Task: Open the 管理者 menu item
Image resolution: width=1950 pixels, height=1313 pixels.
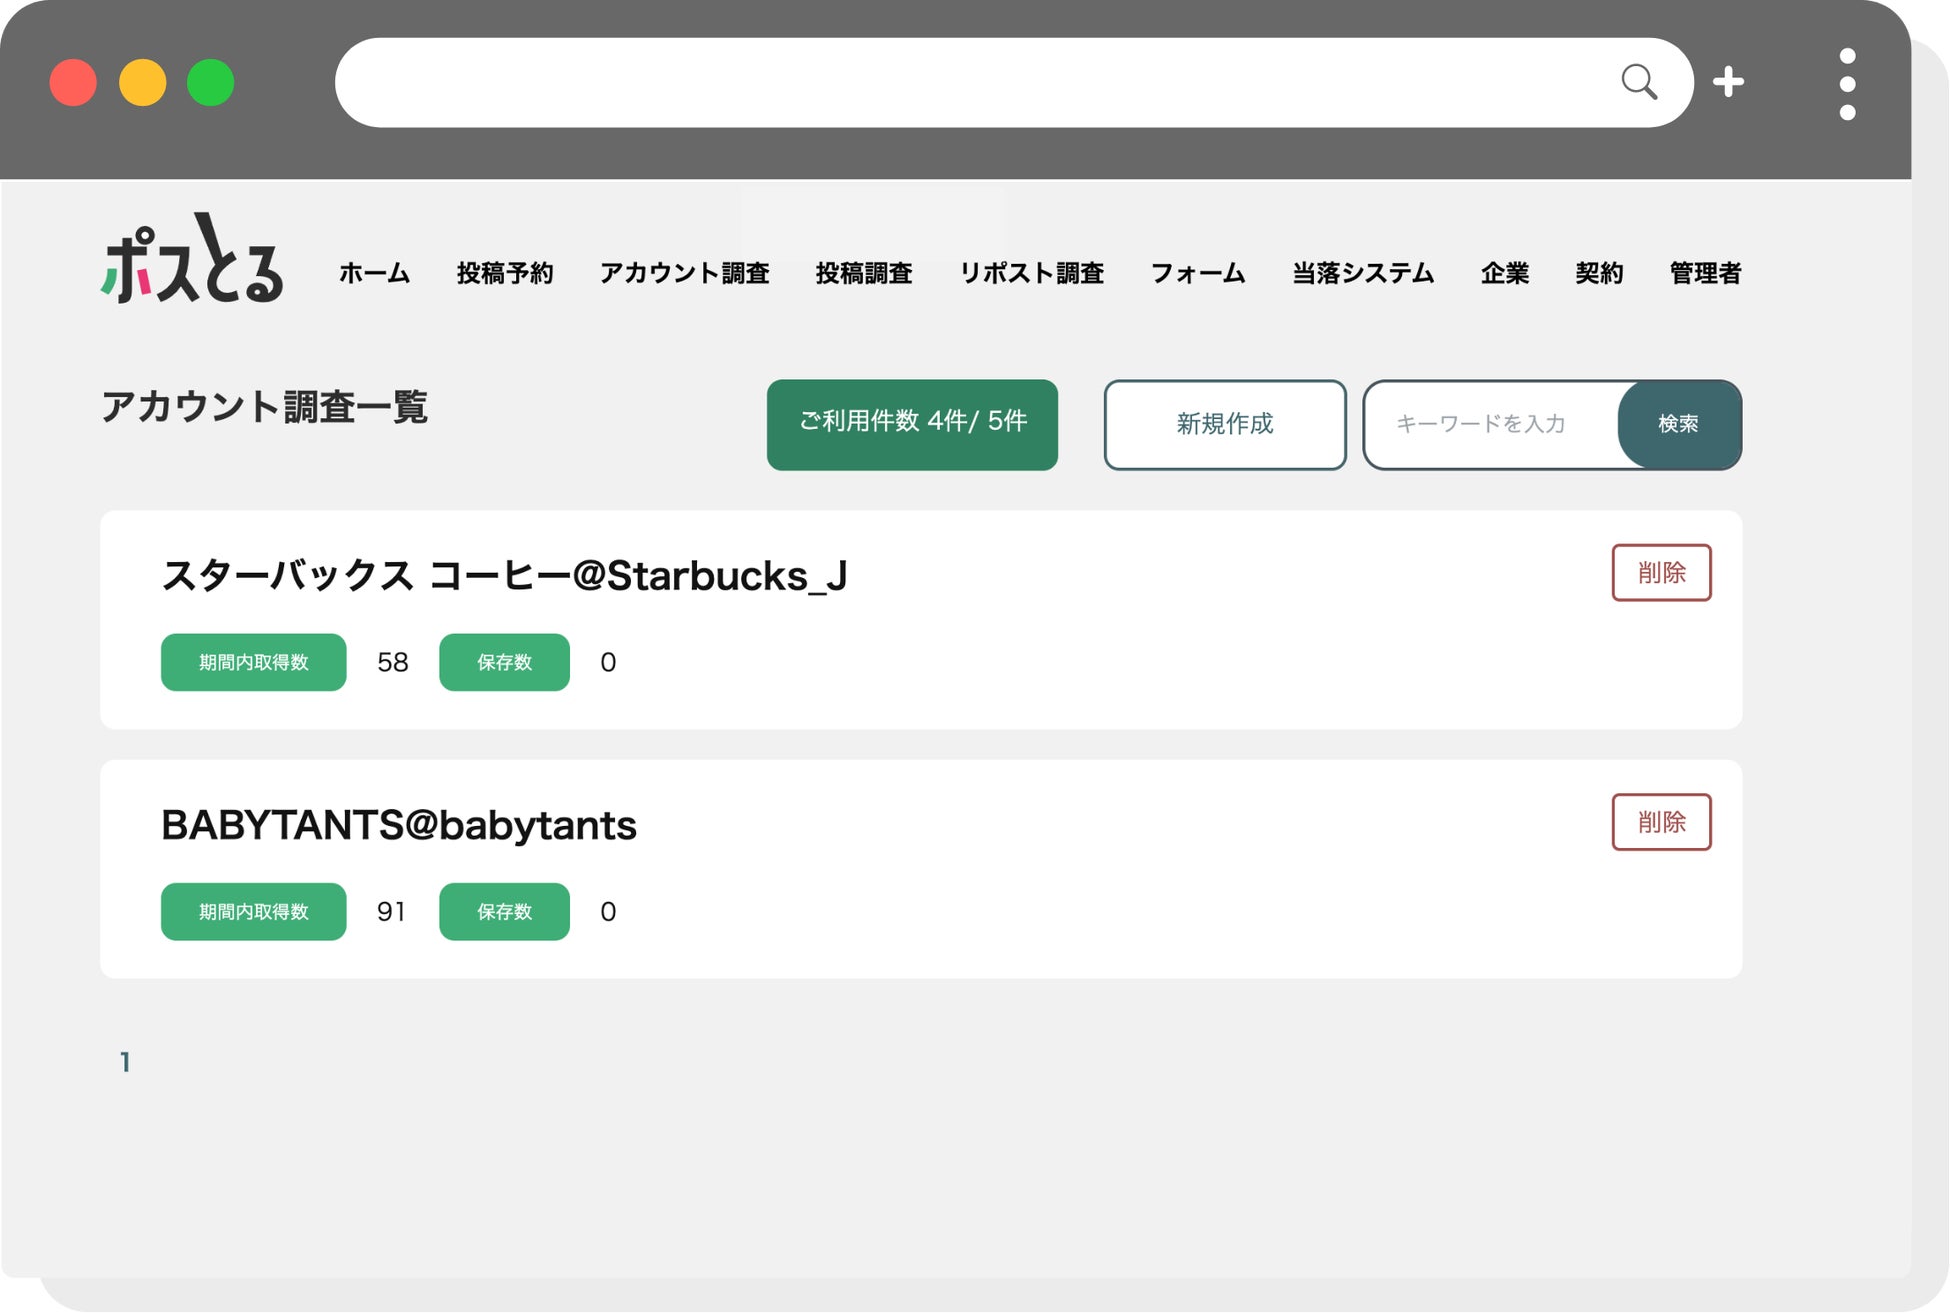Action: tap(1705, 273)
